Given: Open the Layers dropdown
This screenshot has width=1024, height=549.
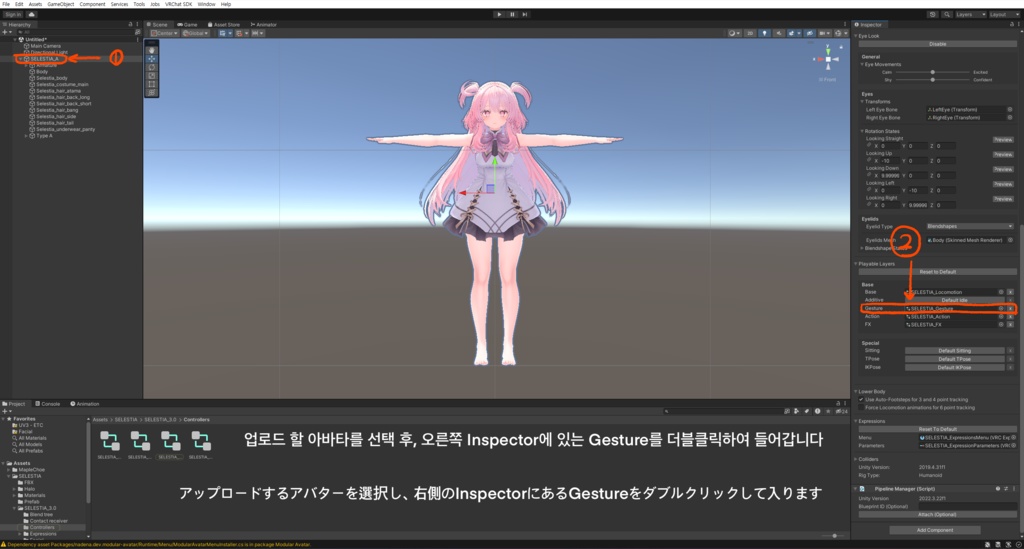Looking at the screenshot, I should coord(971,14).
